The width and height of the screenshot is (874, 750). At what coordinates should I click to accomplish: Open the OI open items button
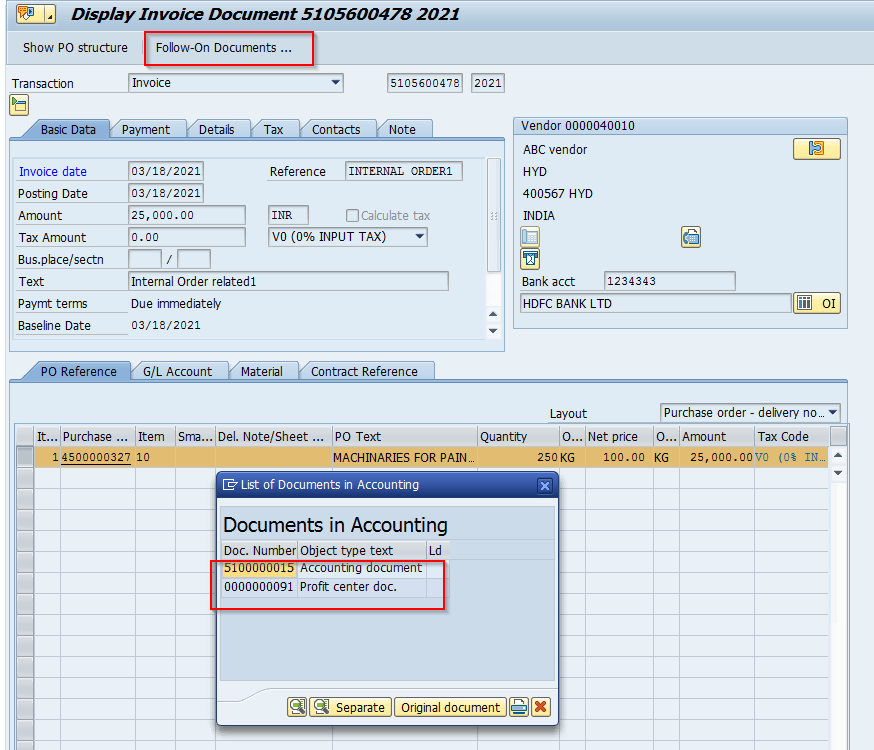(816, 304)
